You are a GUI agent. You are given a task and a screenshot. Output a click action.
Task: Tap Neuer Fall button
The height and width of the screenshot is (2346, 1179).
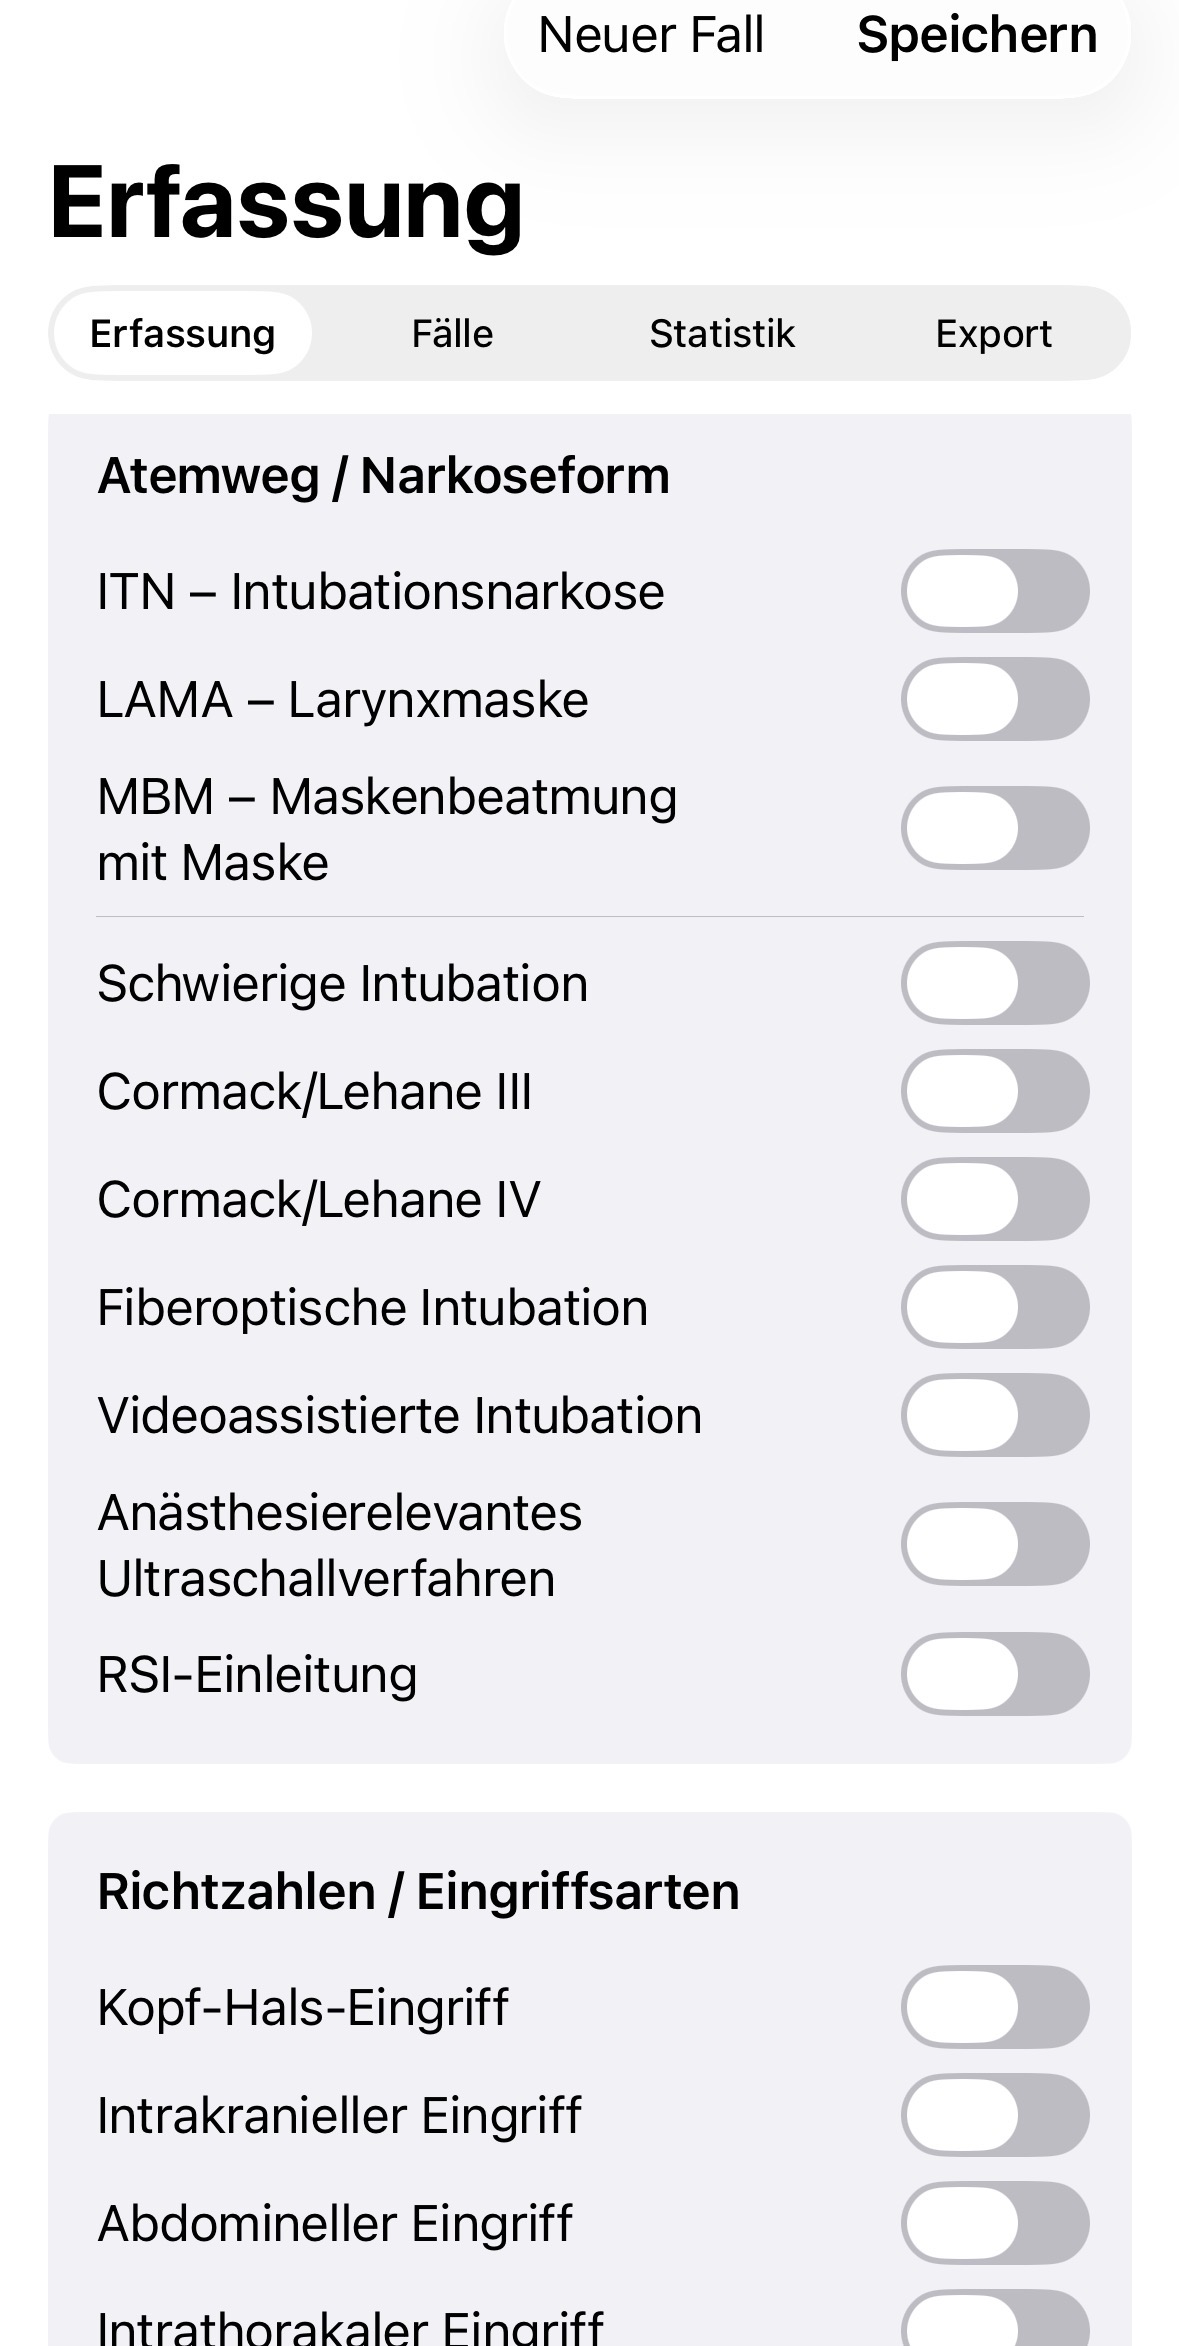pyautogui.click(x=651, y=36)
